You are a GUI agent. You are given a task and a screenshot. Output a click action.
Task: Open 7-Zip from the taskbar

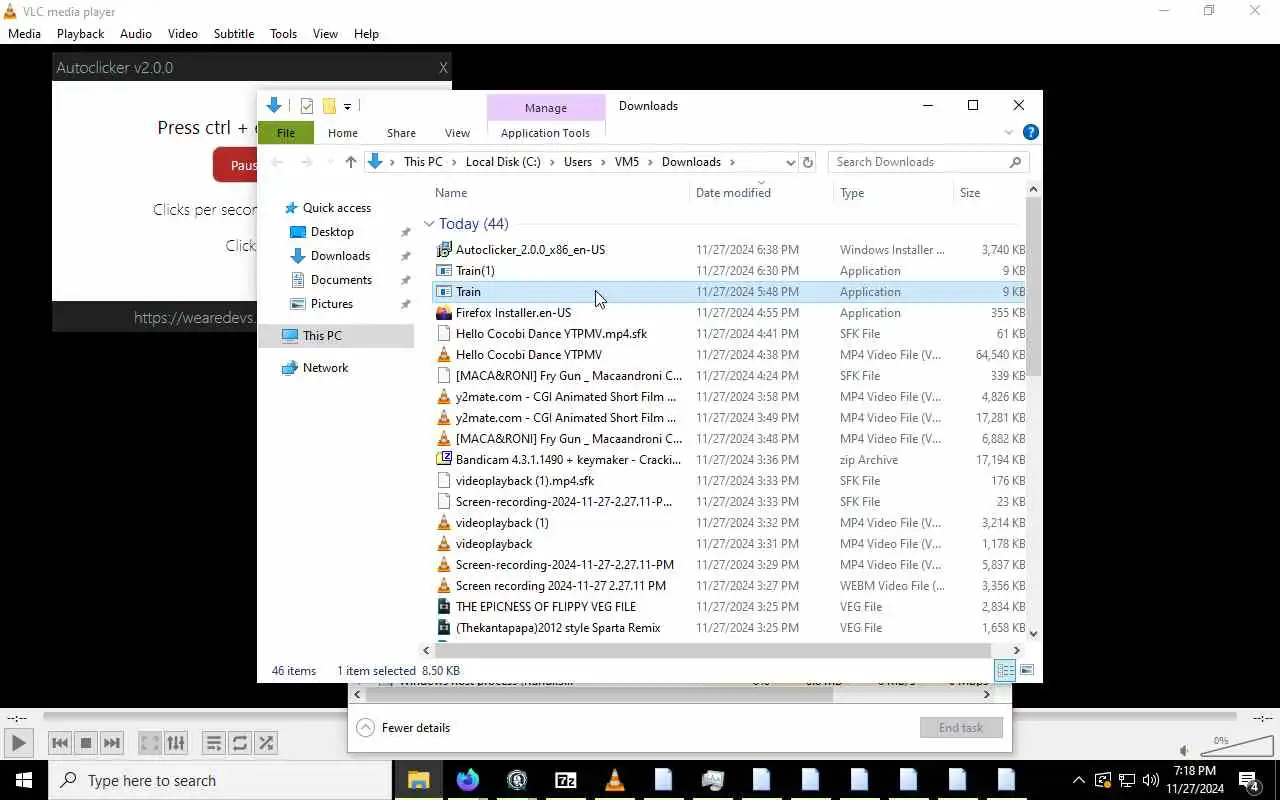point(565,780)
